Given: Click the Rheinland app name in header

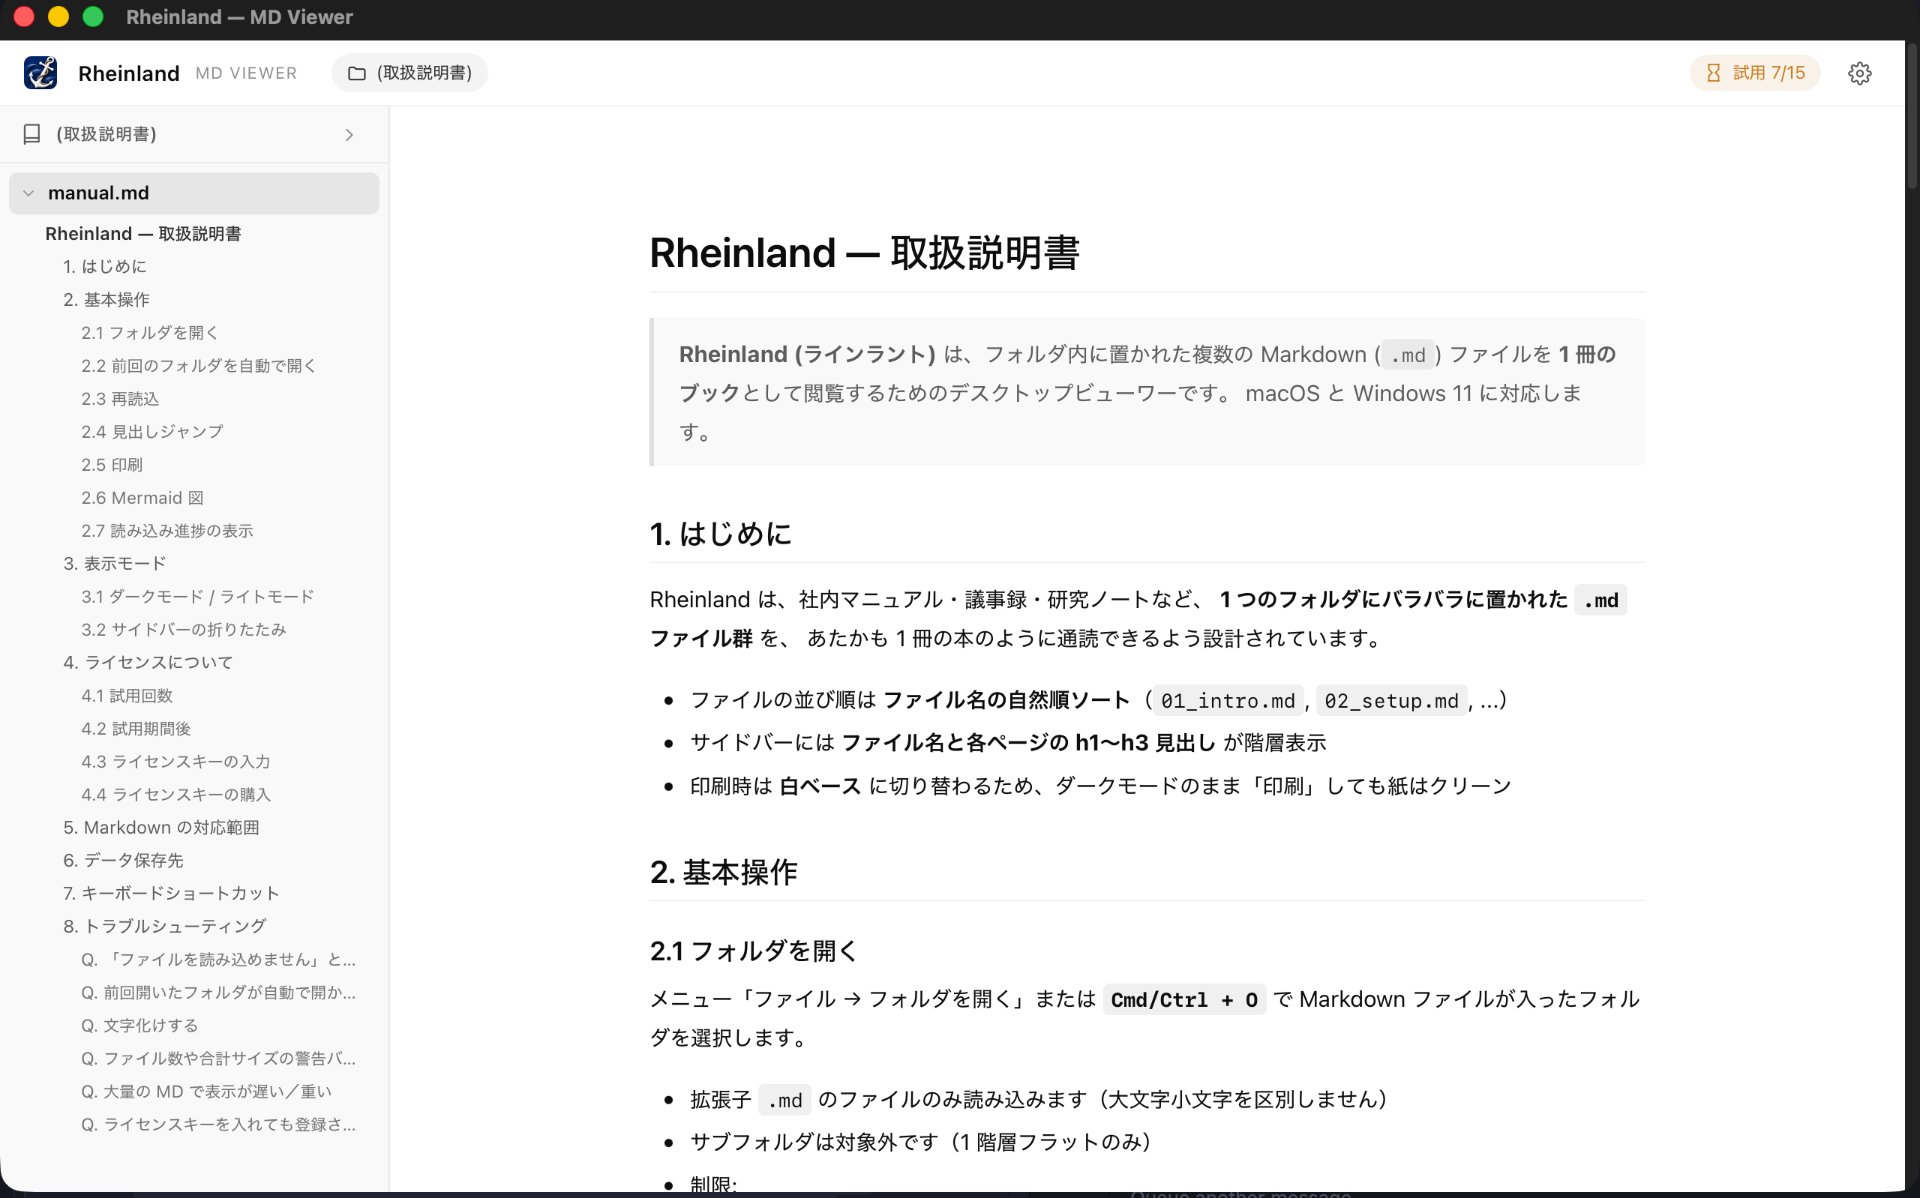Looking at the screenshot, I should click(x=129, y=73).
